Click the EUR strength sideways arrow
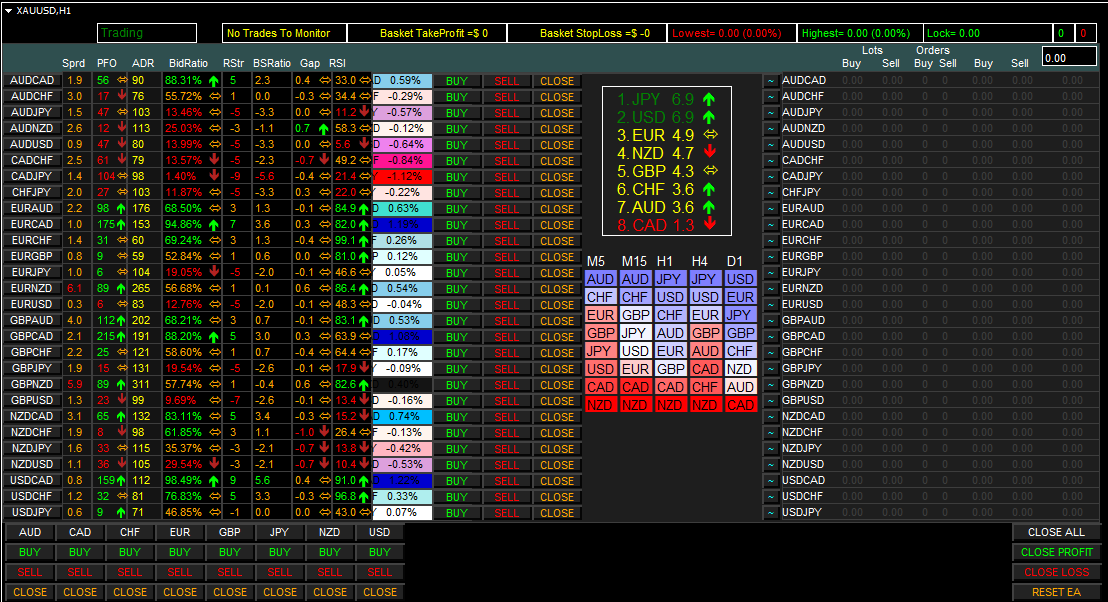 coord(710,134)
